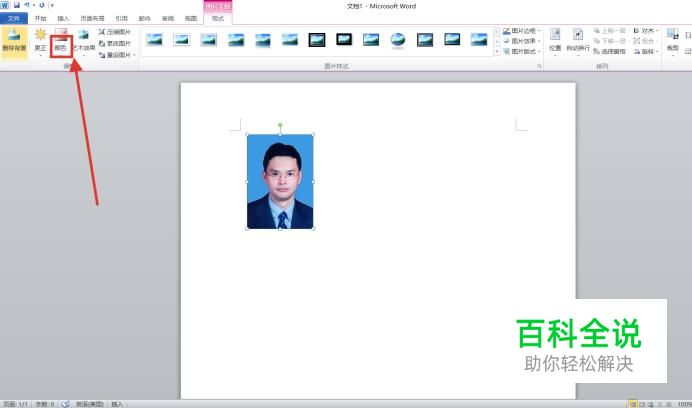
Task: Apply the first picture style thumbnail
Action: 154,40
